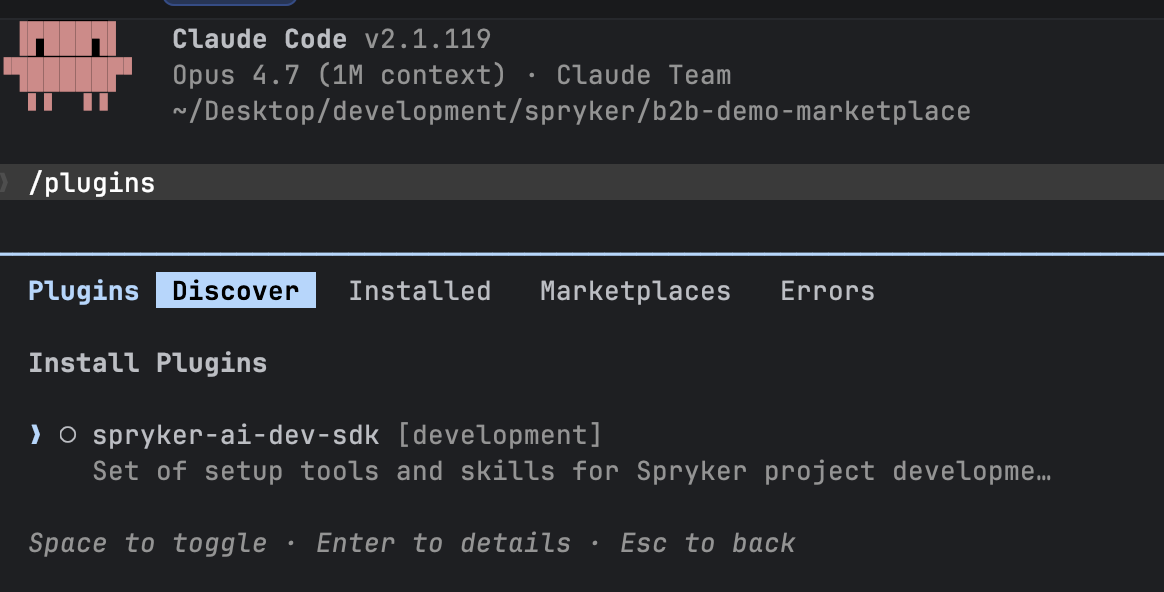Click the Claude Code pixel mascot logo
Viewport: 1164px width, 592px height.
click(x=68, y=65)
